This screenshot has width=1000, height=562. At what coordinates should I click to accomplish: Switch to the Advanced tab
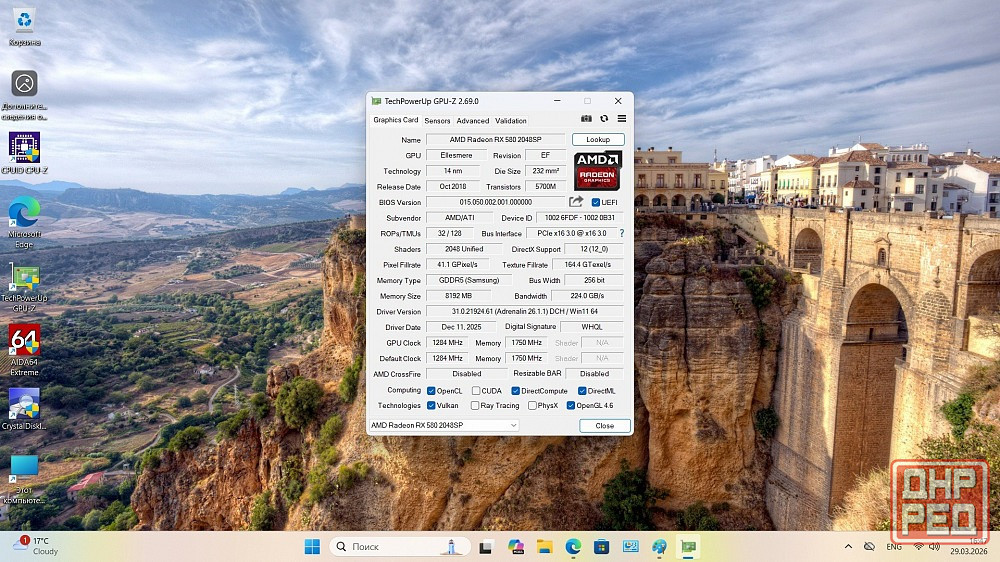(x=473, y=120)
